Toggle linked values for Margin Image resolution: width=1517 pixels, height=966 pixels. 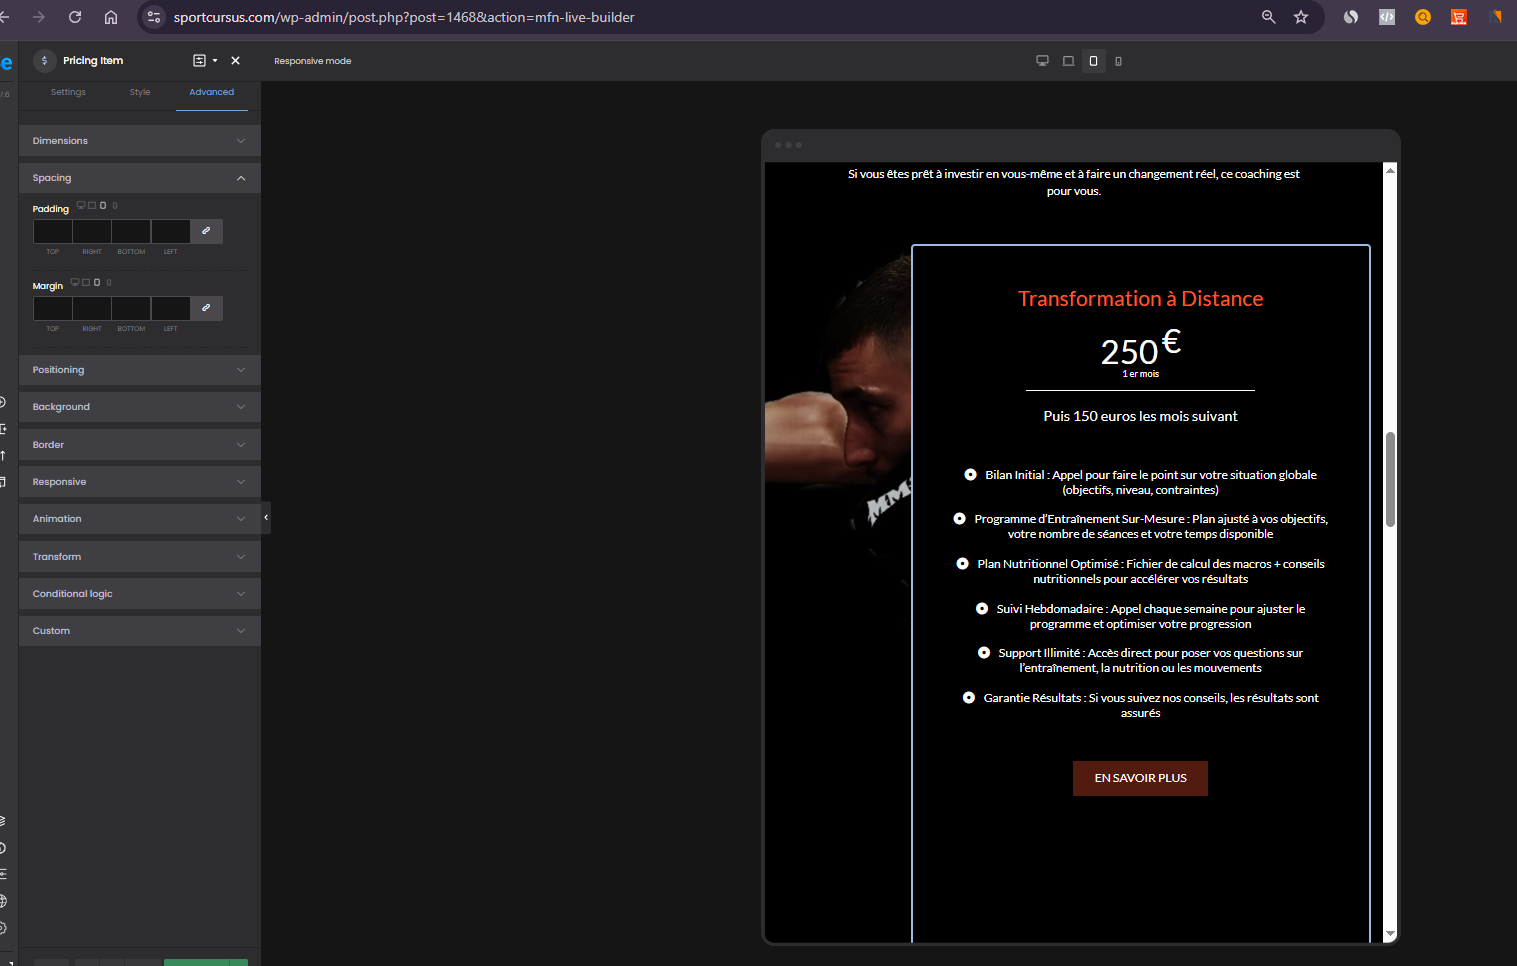206,308
